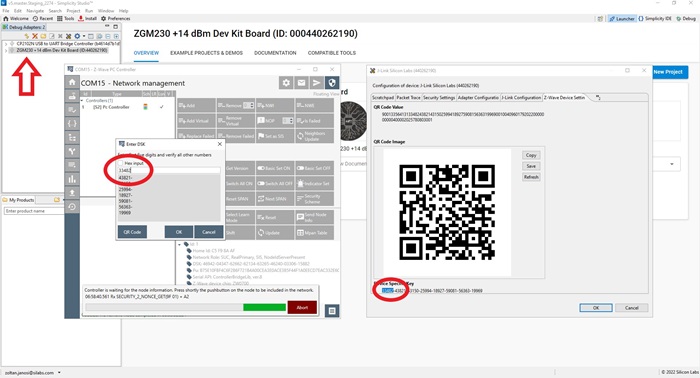Click Copy button next to QR code image
The image size is (700, 378).
[x=531, y=155]
